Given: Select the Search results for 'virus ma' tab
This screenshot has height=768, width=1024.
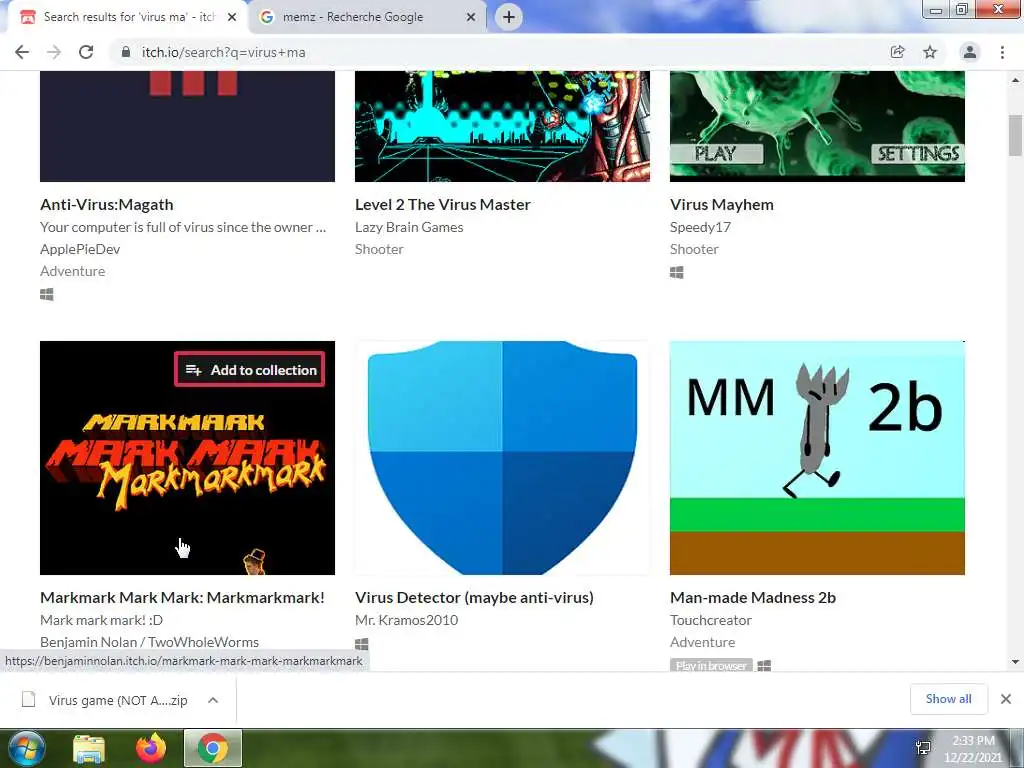Looking at the screenshot, I should pyautogui.click(x=128, y=17).
